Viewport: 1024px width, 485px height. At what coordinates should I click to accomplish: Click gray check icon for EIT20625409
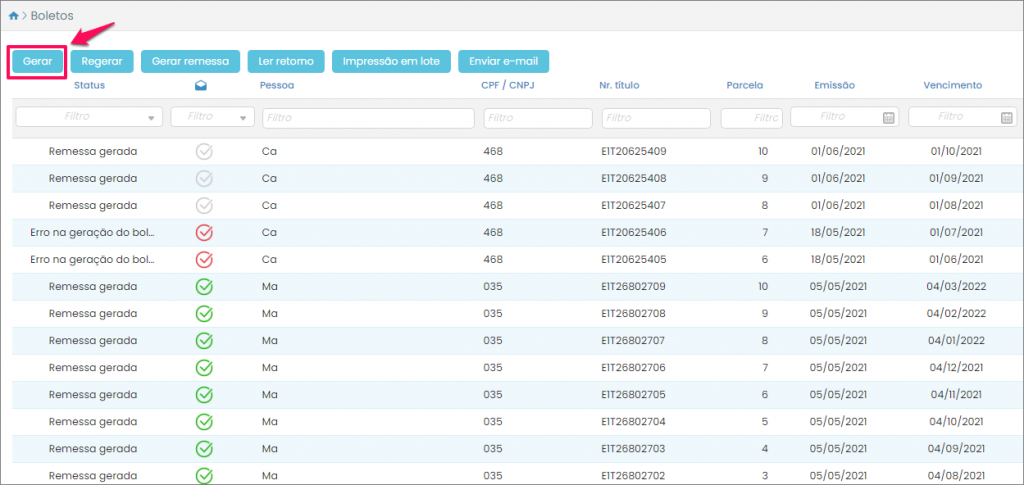click(x=204, y=152)
